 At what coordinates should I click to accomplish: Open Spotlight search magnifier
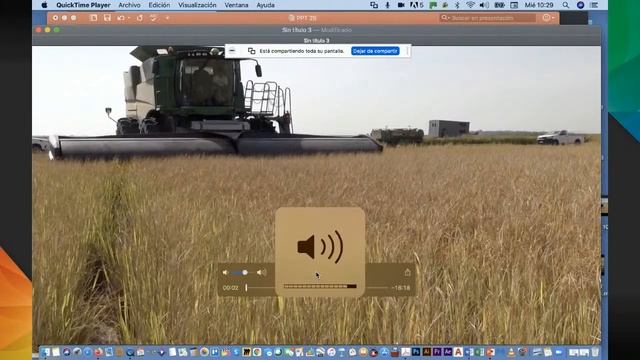(566, 5)
